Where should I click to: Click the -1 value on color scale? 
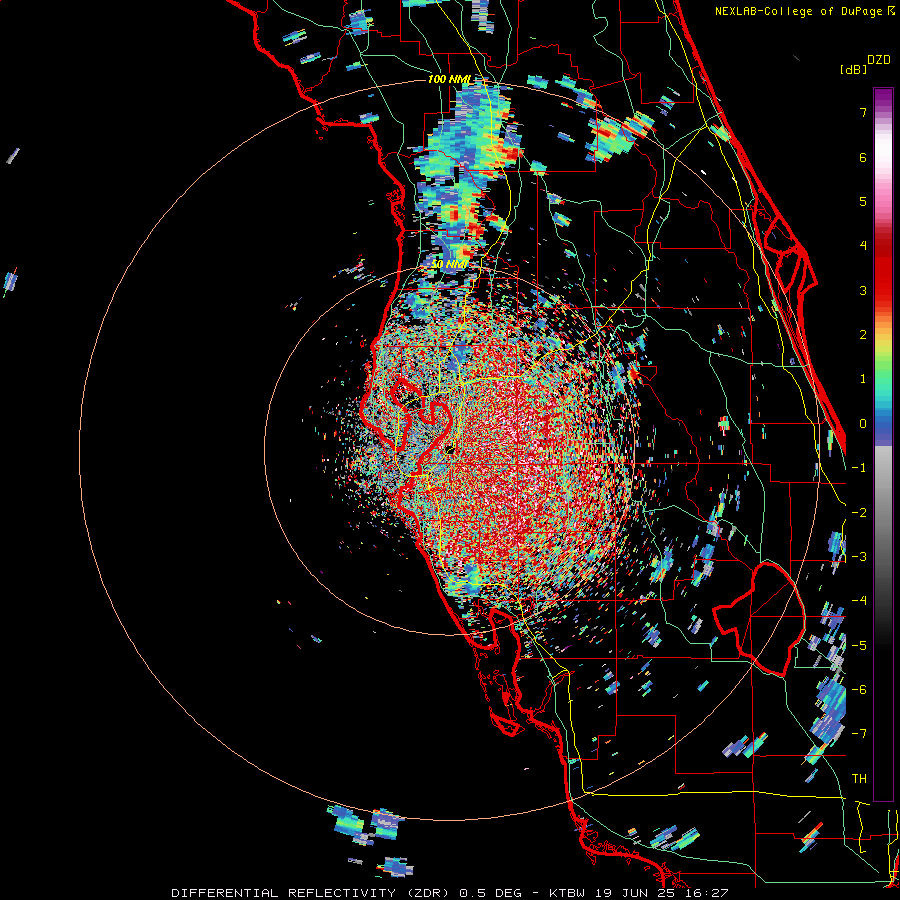(x=859, y=468)
